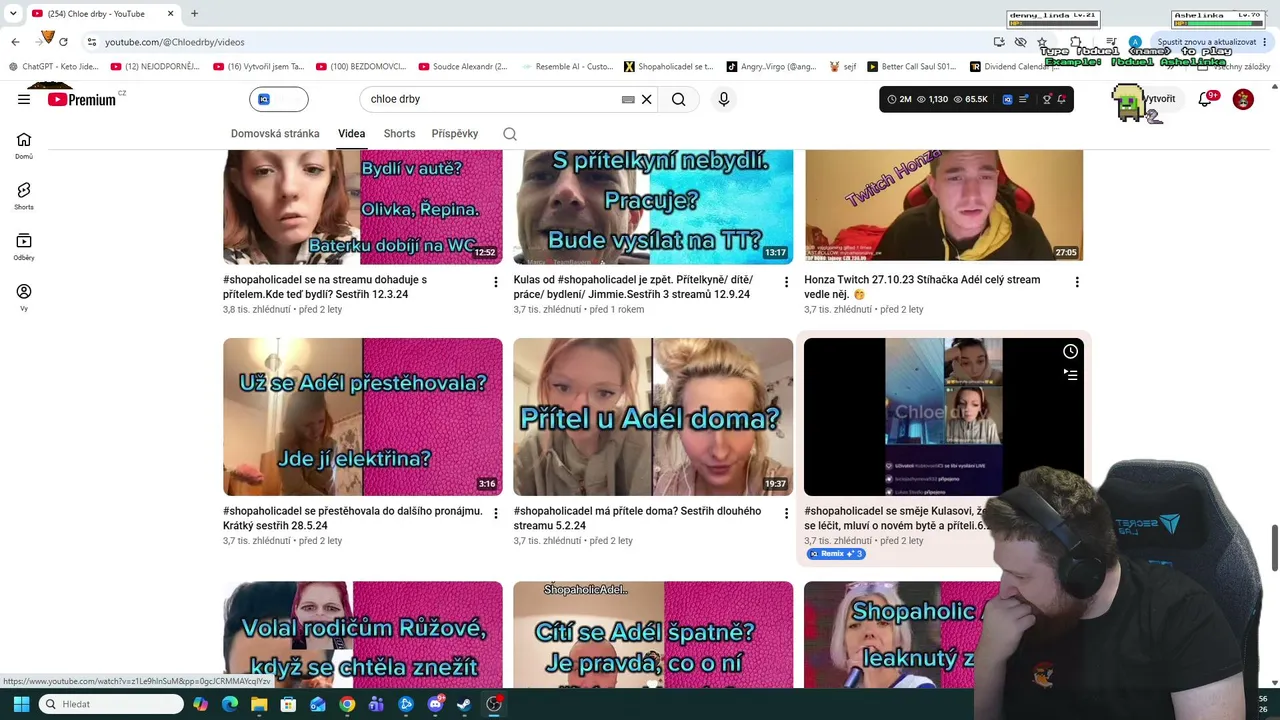The width and height of the screenshot is (1280, 720).
Task: Open the YouTube guide hamburger menu
Action: point(24,99)
